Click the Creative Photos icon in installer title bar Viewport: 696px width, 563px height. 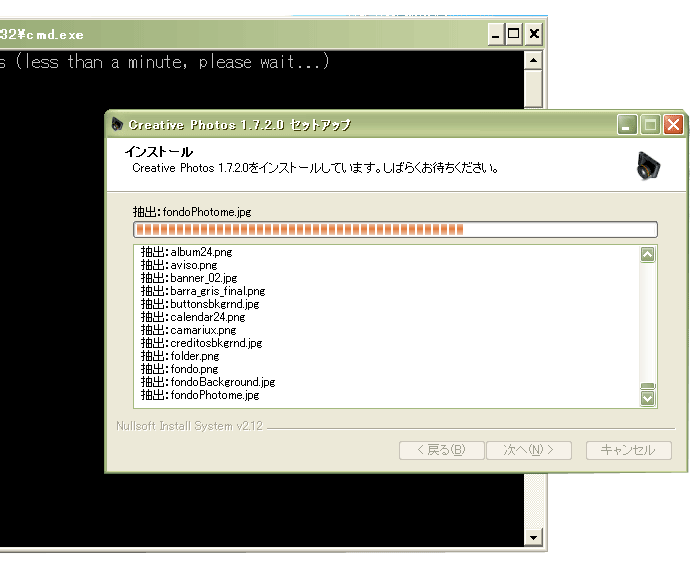point(117,124)
